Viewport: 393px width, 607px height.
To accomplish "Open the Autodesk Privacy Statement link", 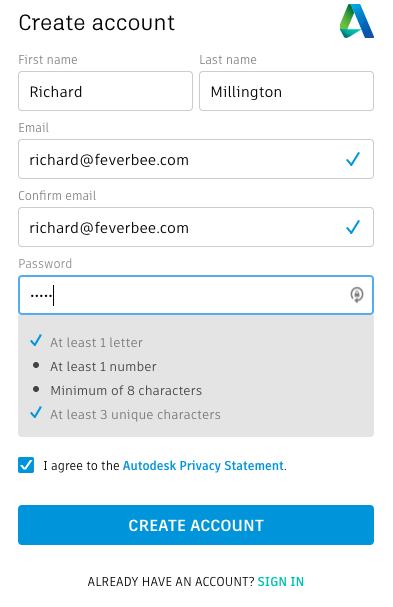I will (x=203, y=465).
